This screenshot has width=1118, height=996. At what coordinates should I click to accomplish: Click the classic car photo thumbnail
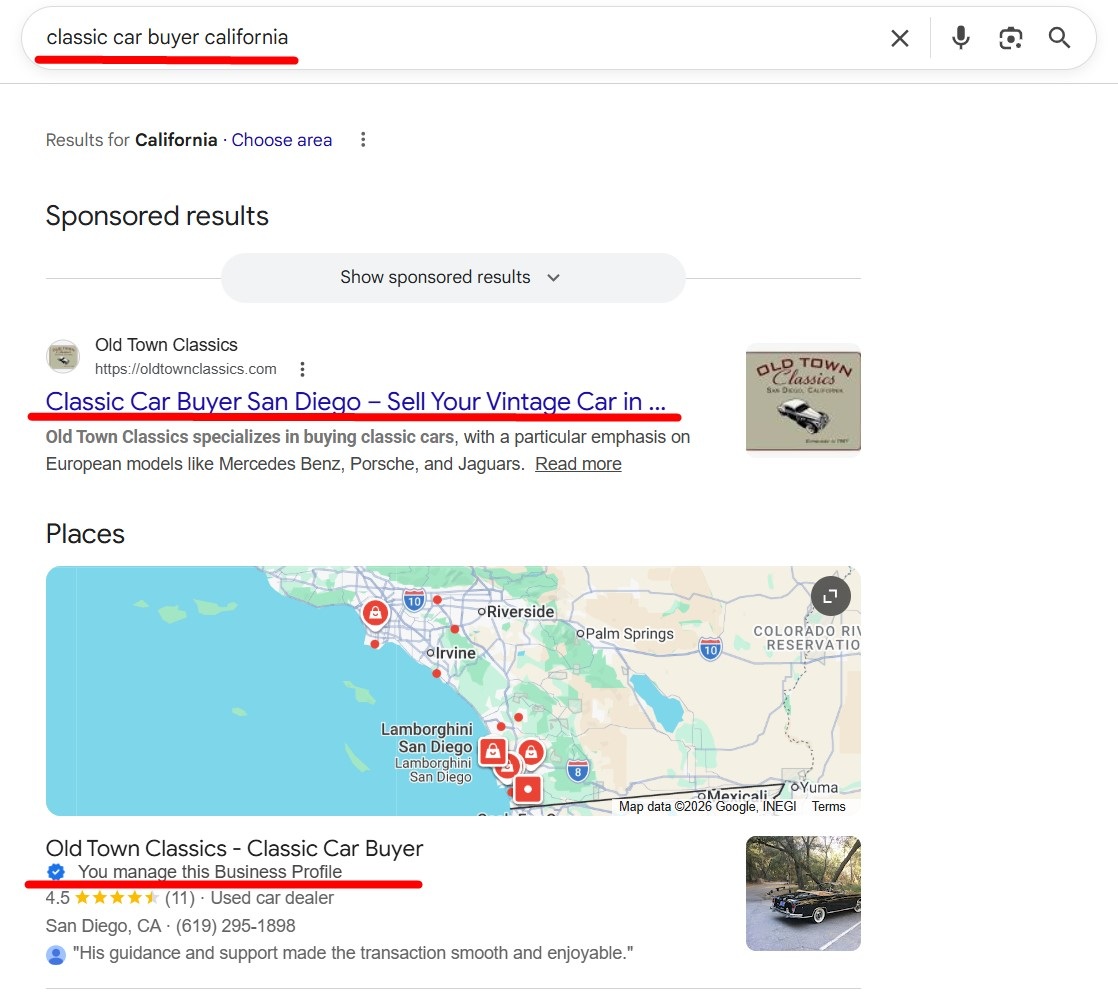pyautogui.click(x=802, y=893)
